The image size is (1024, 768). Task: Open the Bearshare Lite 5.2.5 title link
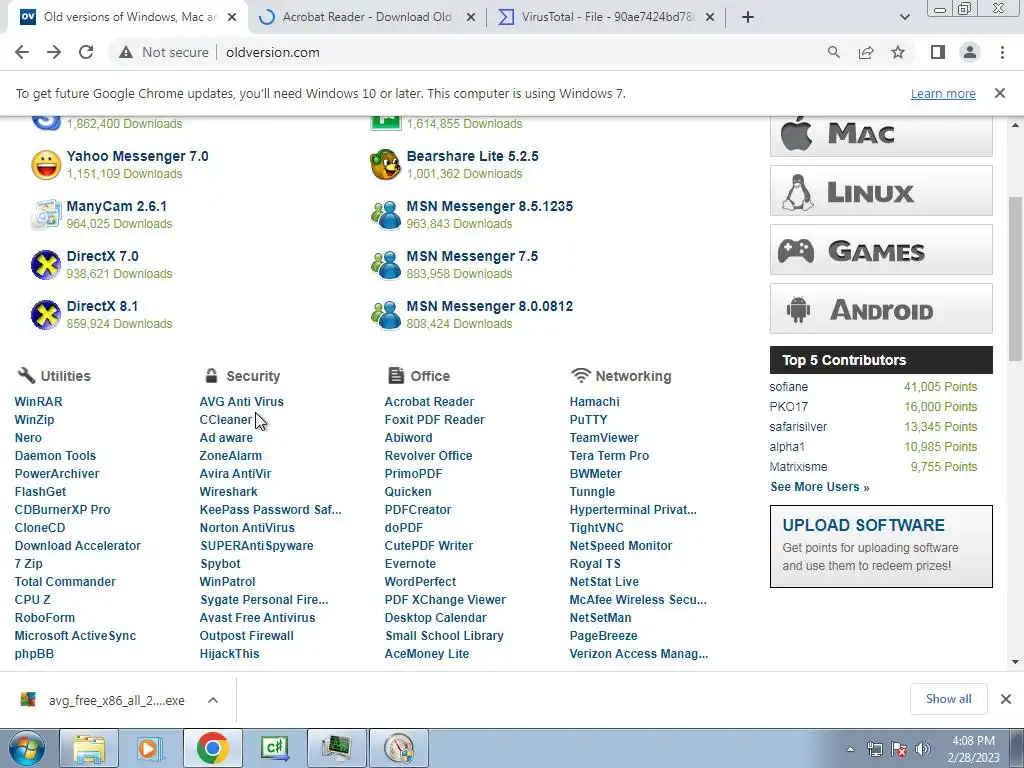coord(473,156)
